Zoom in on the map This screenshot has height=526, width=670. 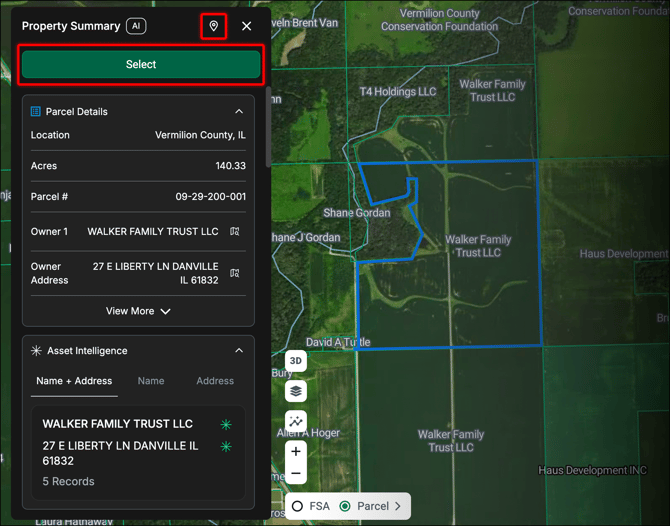pyautogui.click(x=296, y=452)
